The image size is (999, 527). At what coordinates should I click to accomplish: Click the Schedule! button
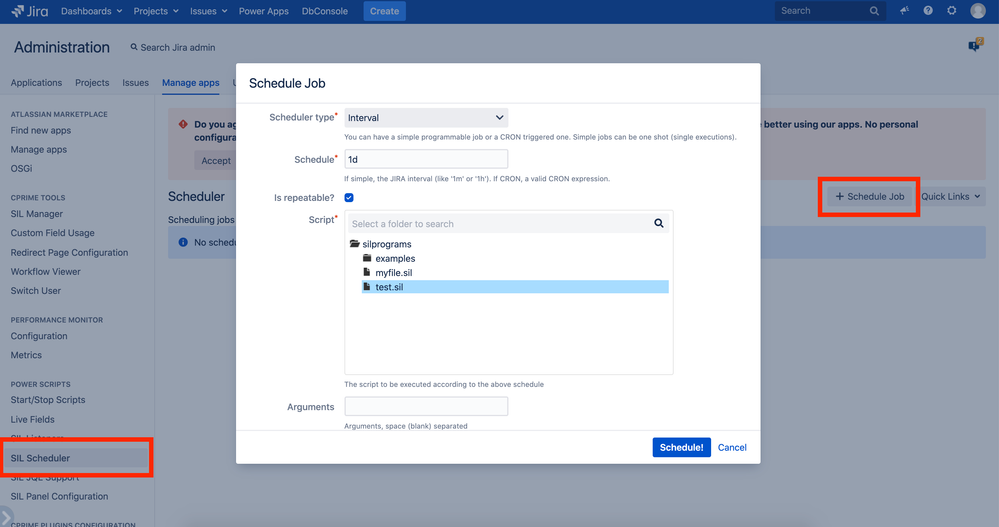click(x=682, y=447)
